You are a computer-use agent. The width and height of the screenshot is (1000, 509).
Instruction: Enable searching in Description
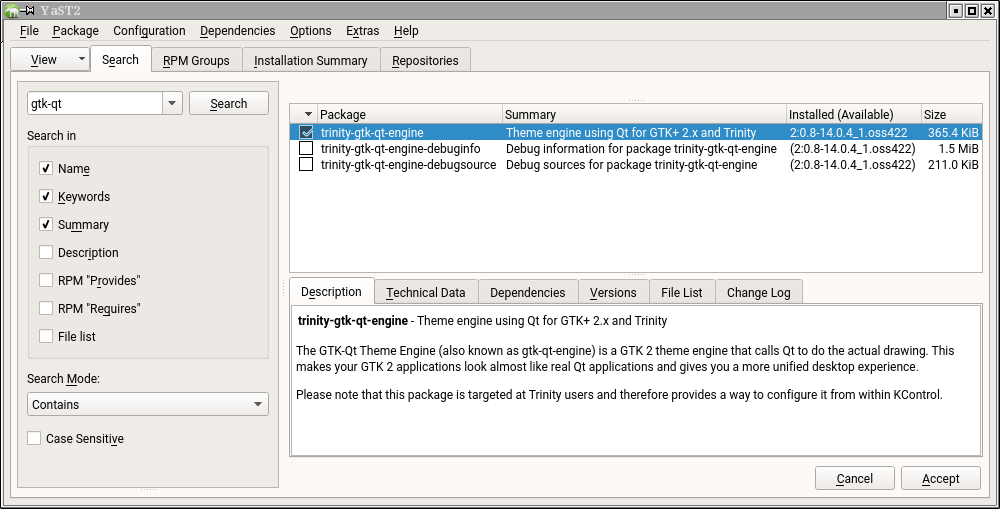[x=46, y=253]
